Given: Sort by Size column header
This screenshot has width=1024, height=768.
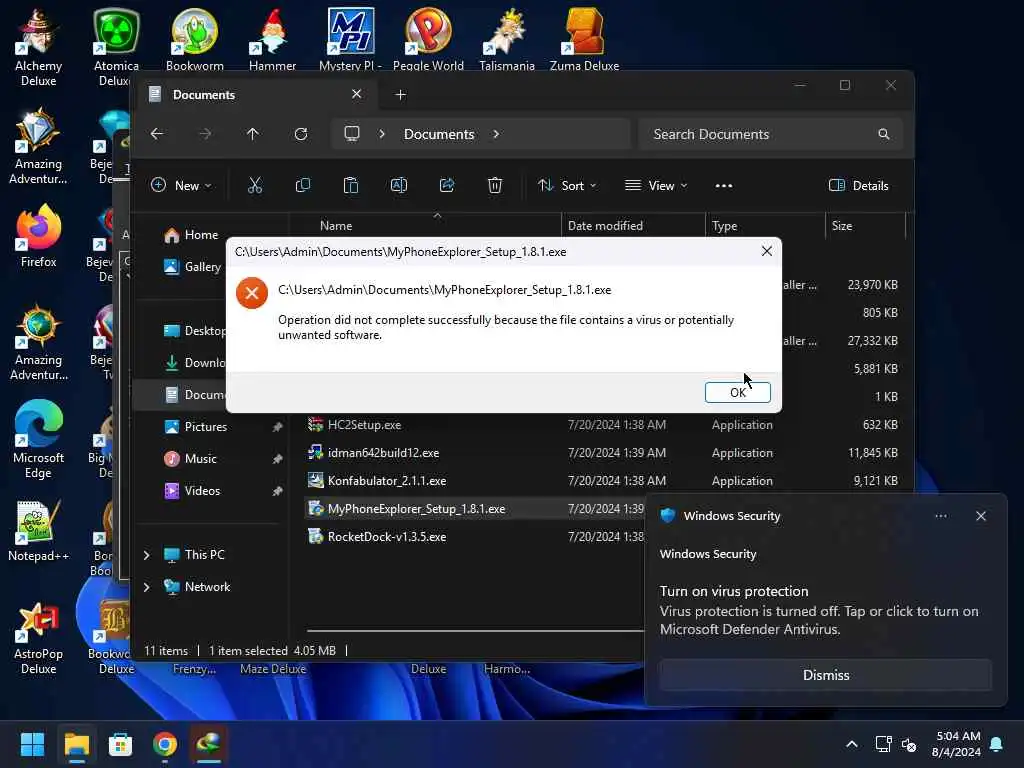Looking at the screenshot, I should tap(842, 225).
